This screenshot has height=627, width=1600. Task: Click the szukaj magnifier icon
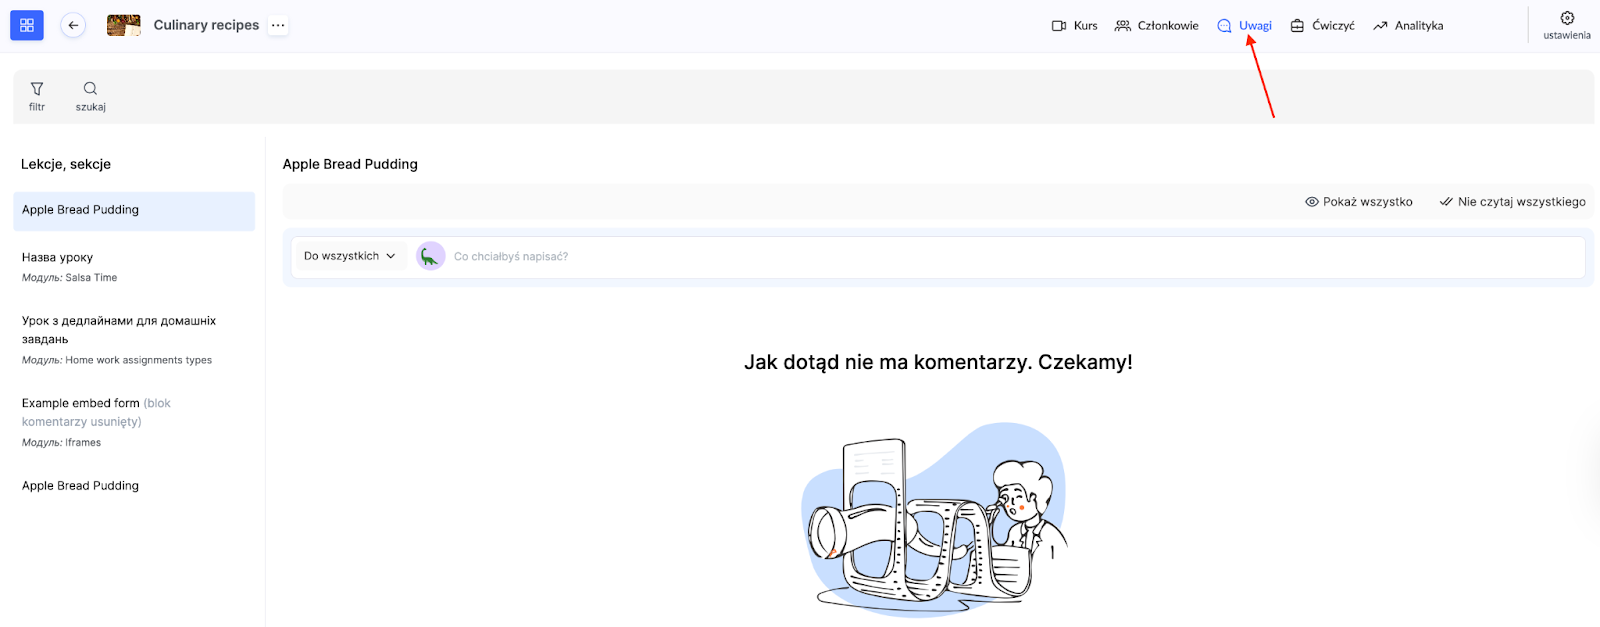tap(90, 96)
